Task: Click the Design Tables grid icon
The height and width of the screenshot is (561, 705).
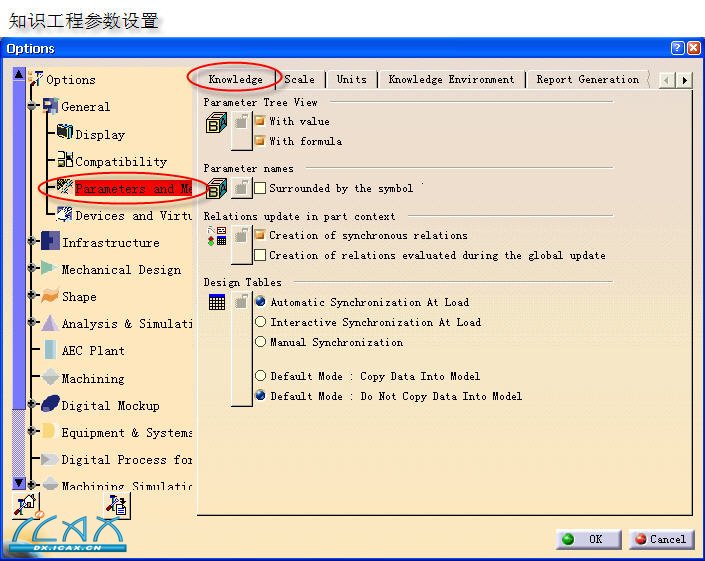Action: [217, 302]
